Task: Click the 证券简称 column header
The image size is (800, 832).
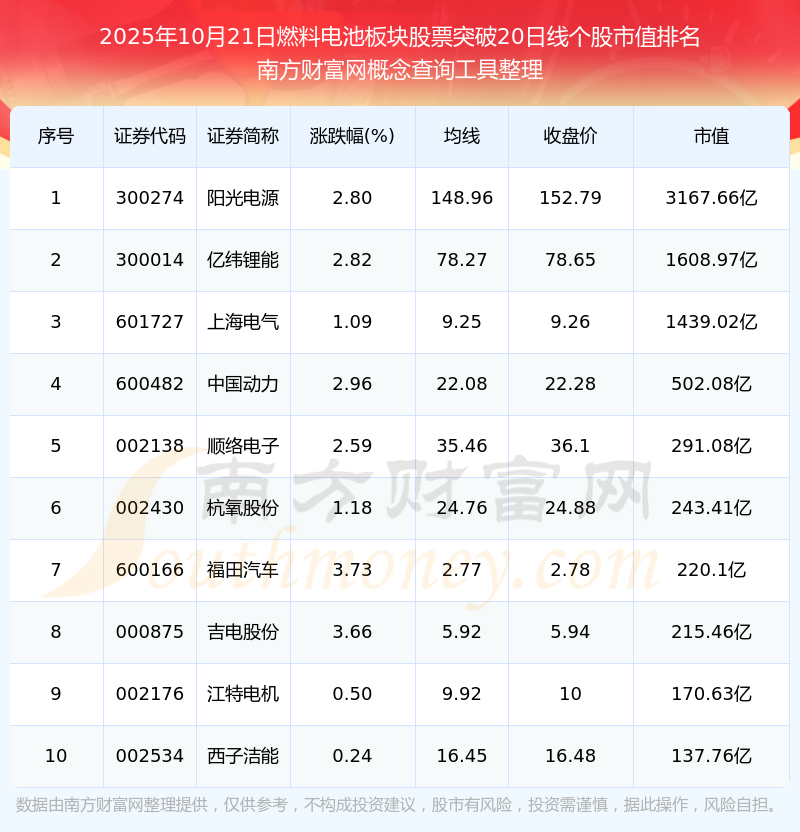Action: [243, 136]
